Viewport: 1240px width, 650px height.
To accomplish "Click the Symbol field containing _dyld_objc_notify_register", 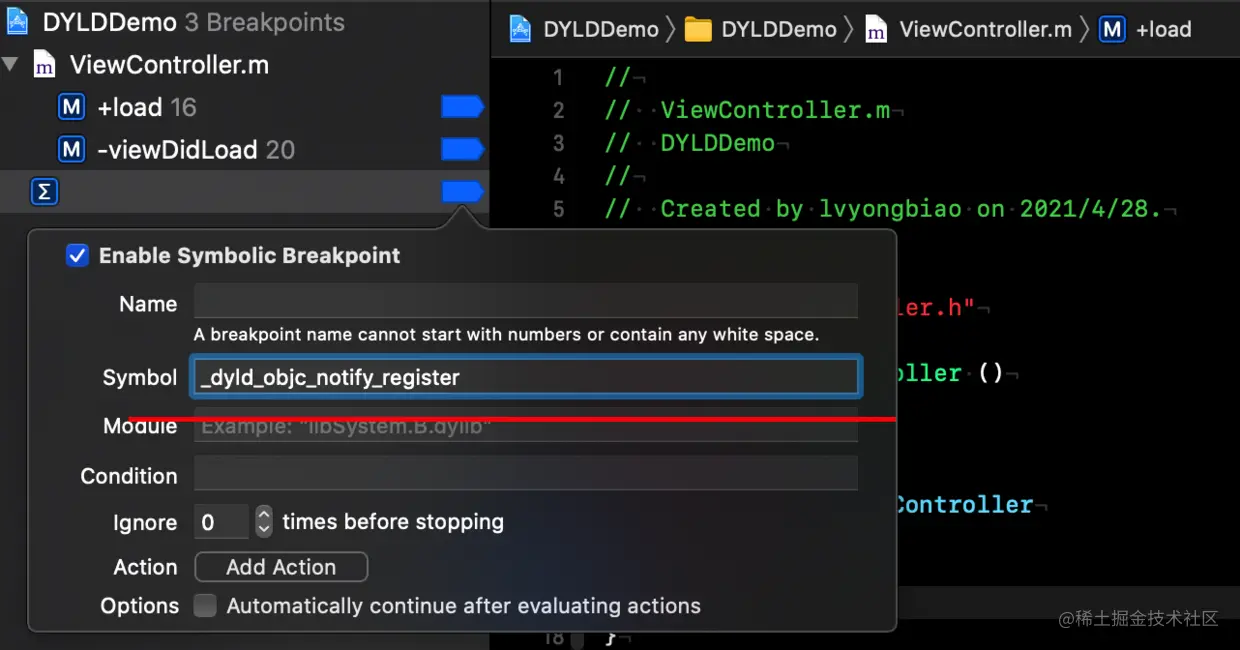I will [x=526, y=377].
